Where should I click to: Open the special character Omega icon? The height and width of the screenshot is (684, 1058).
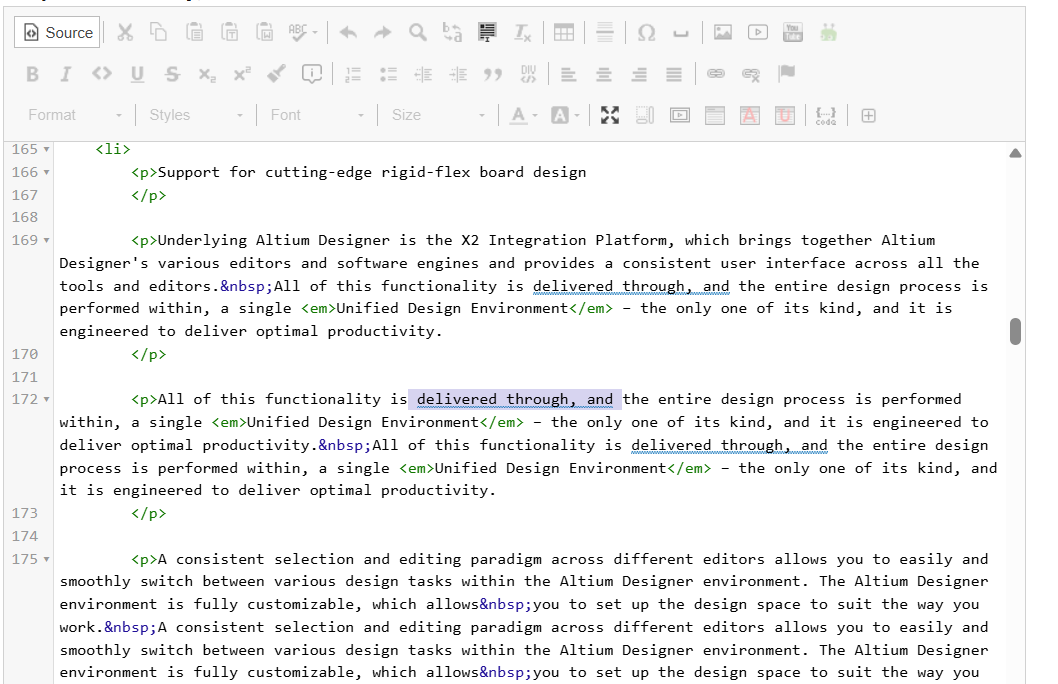click(646, 32)
